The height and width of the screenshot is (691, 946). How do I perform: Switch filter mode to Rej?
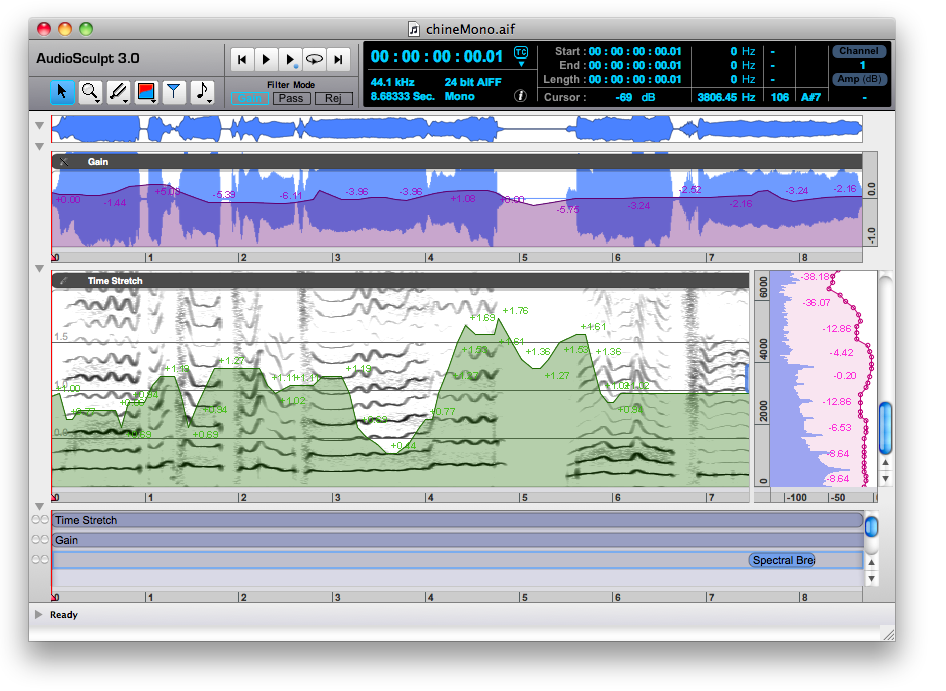click(334, 98)
